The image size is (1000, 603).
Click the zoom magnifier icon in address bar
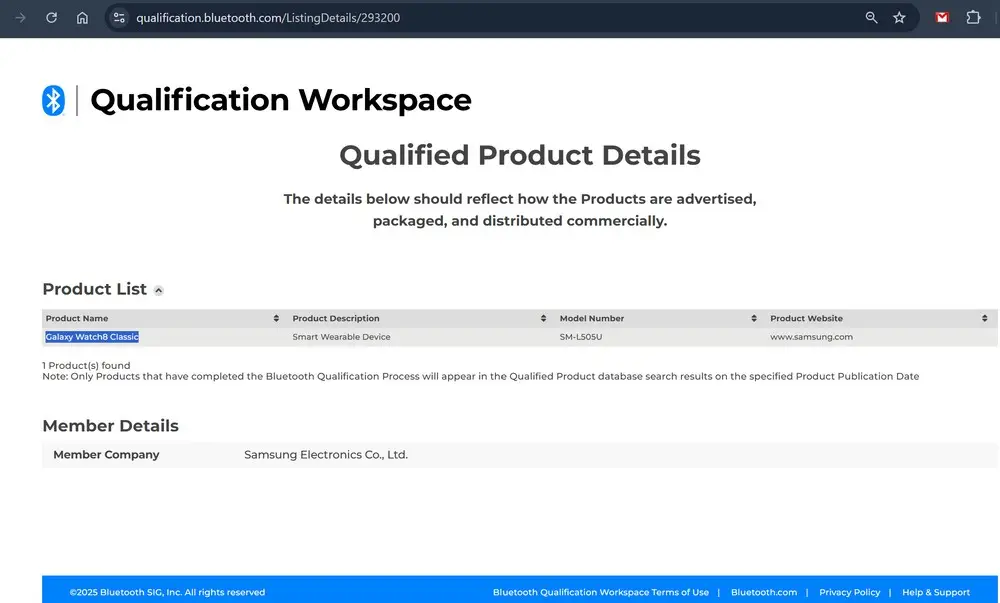[x=871, y=18]
